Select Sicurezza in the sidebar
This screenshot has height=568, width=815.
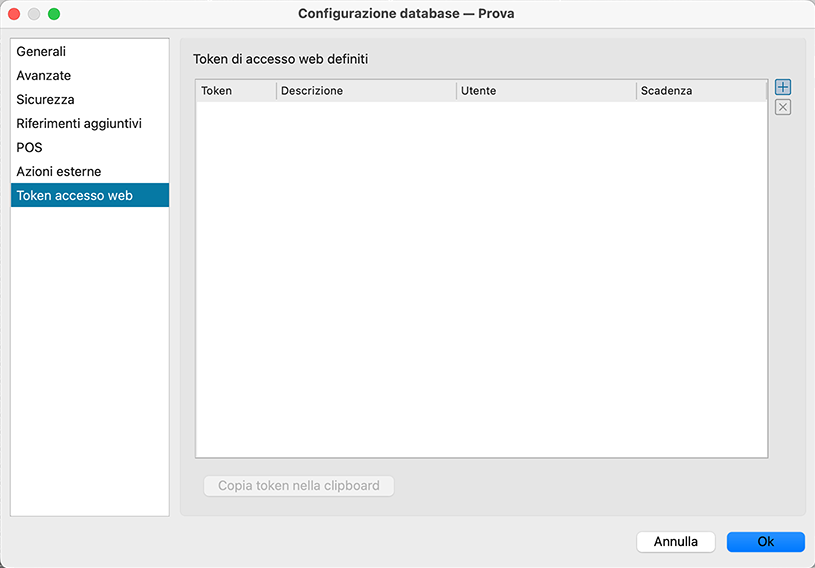point(45,100)
